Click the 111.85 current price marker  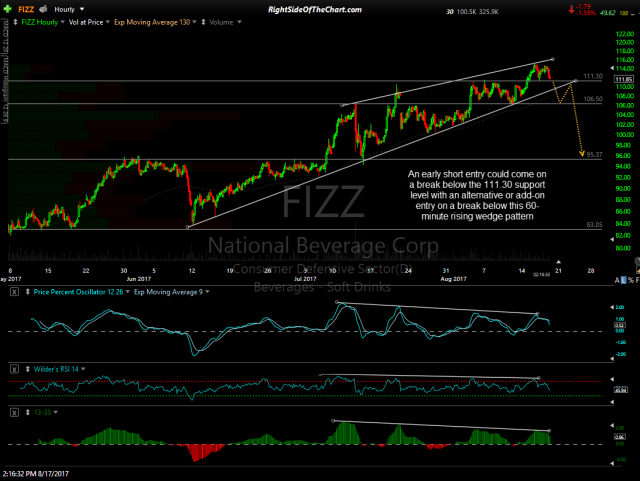621,80
